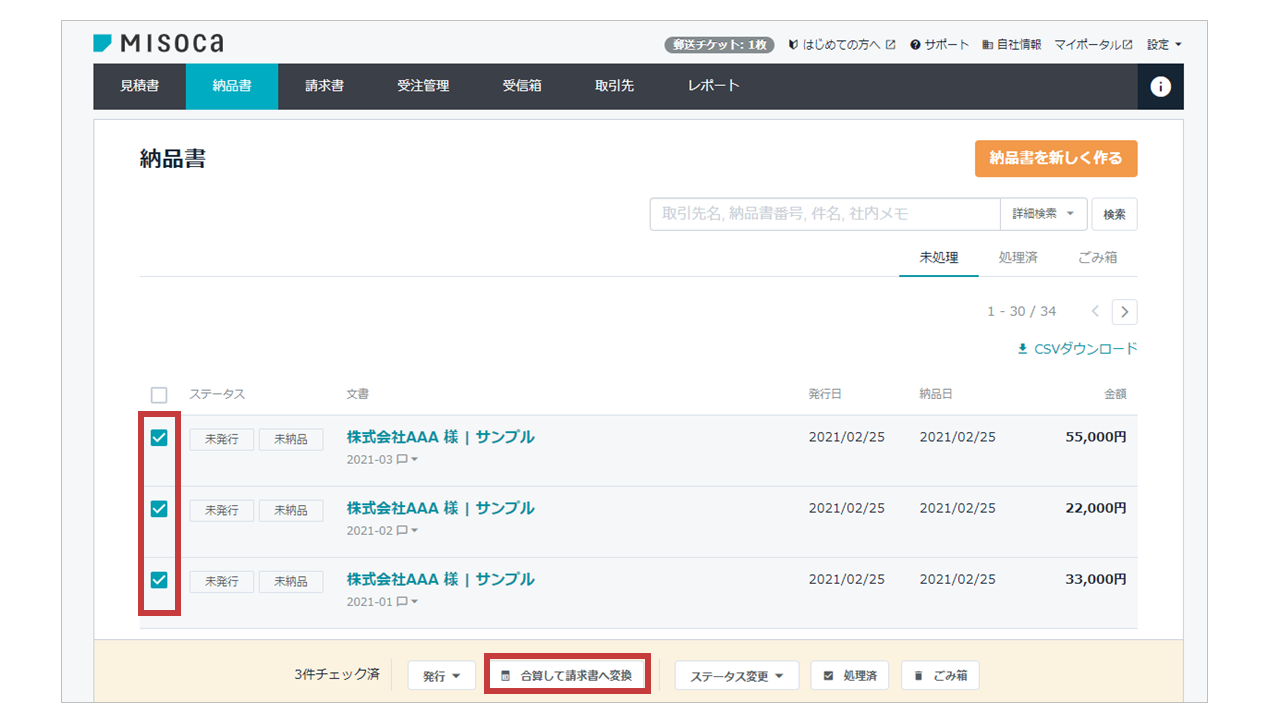This screenshot has height=720, width=1280.
Task: Click the 発行日 column header
Action: tap(825, 394)
